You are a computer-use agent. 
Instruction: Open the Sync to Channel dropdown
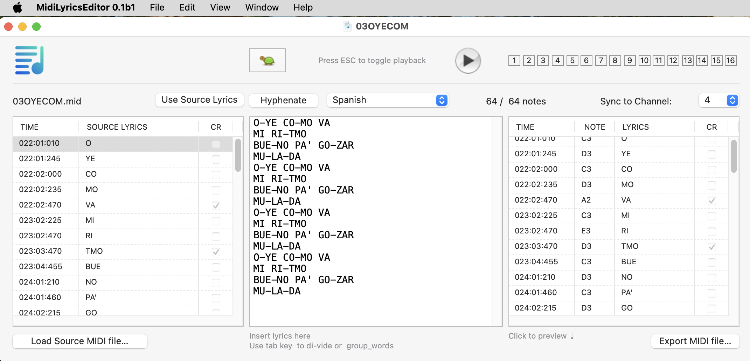(x=718, y=100)
